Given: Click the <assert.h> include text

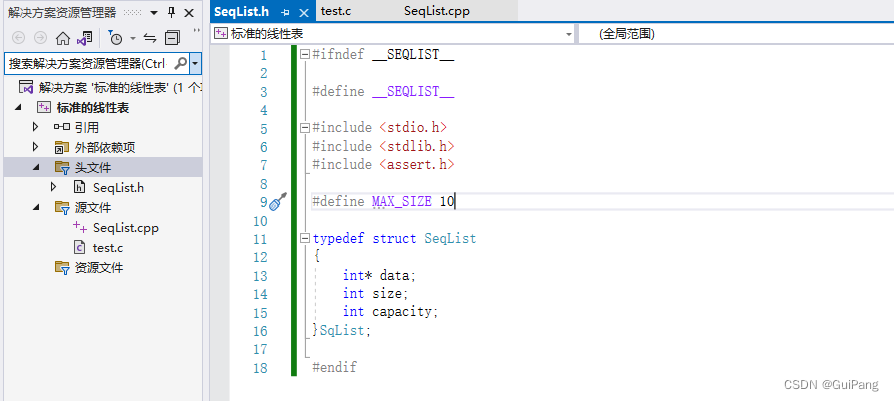Looking at the screenshot, I should pos(417,164).
